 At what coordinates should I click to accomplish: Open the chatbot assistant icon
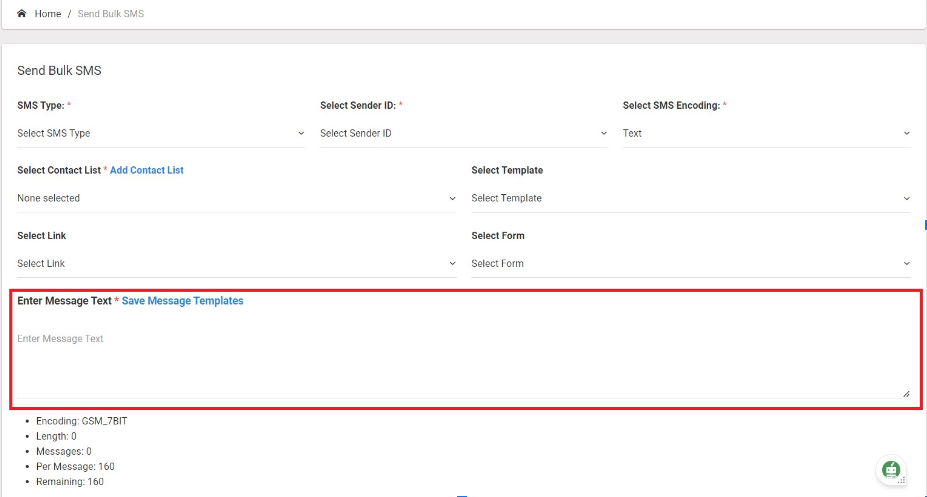click(891, 470)
